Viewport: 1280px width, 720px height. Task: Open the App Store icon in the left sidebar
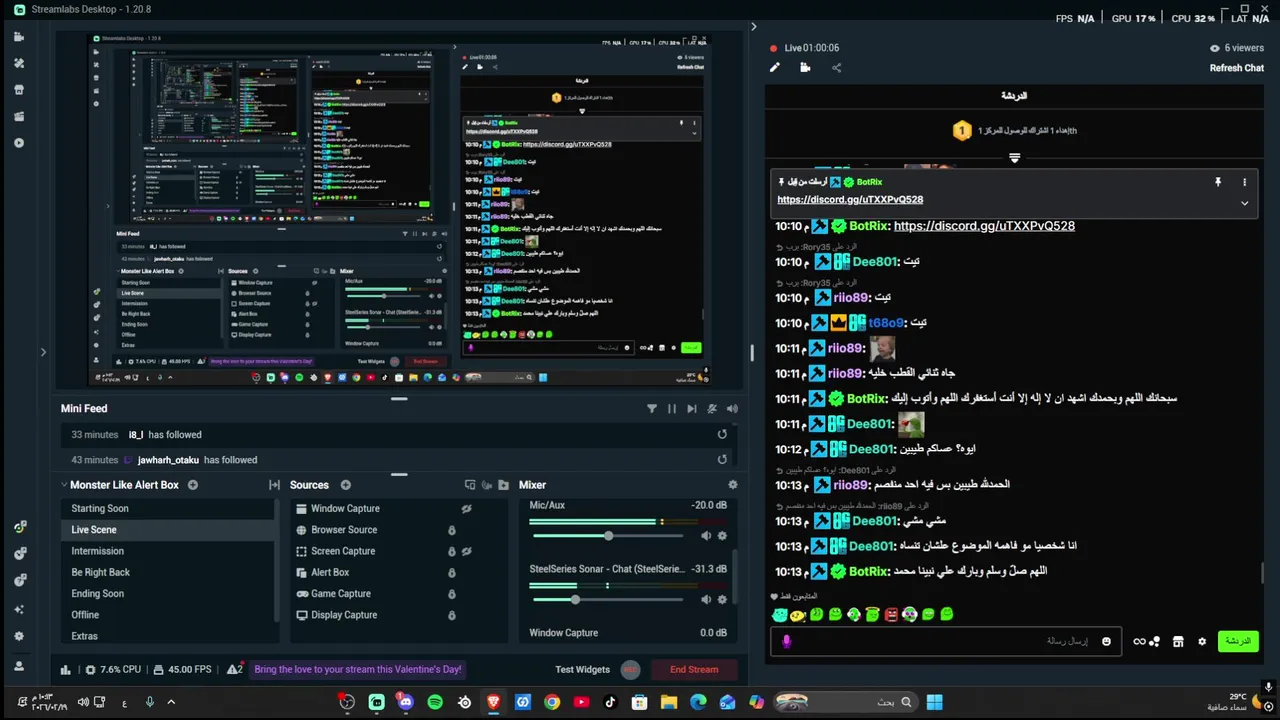19,89
